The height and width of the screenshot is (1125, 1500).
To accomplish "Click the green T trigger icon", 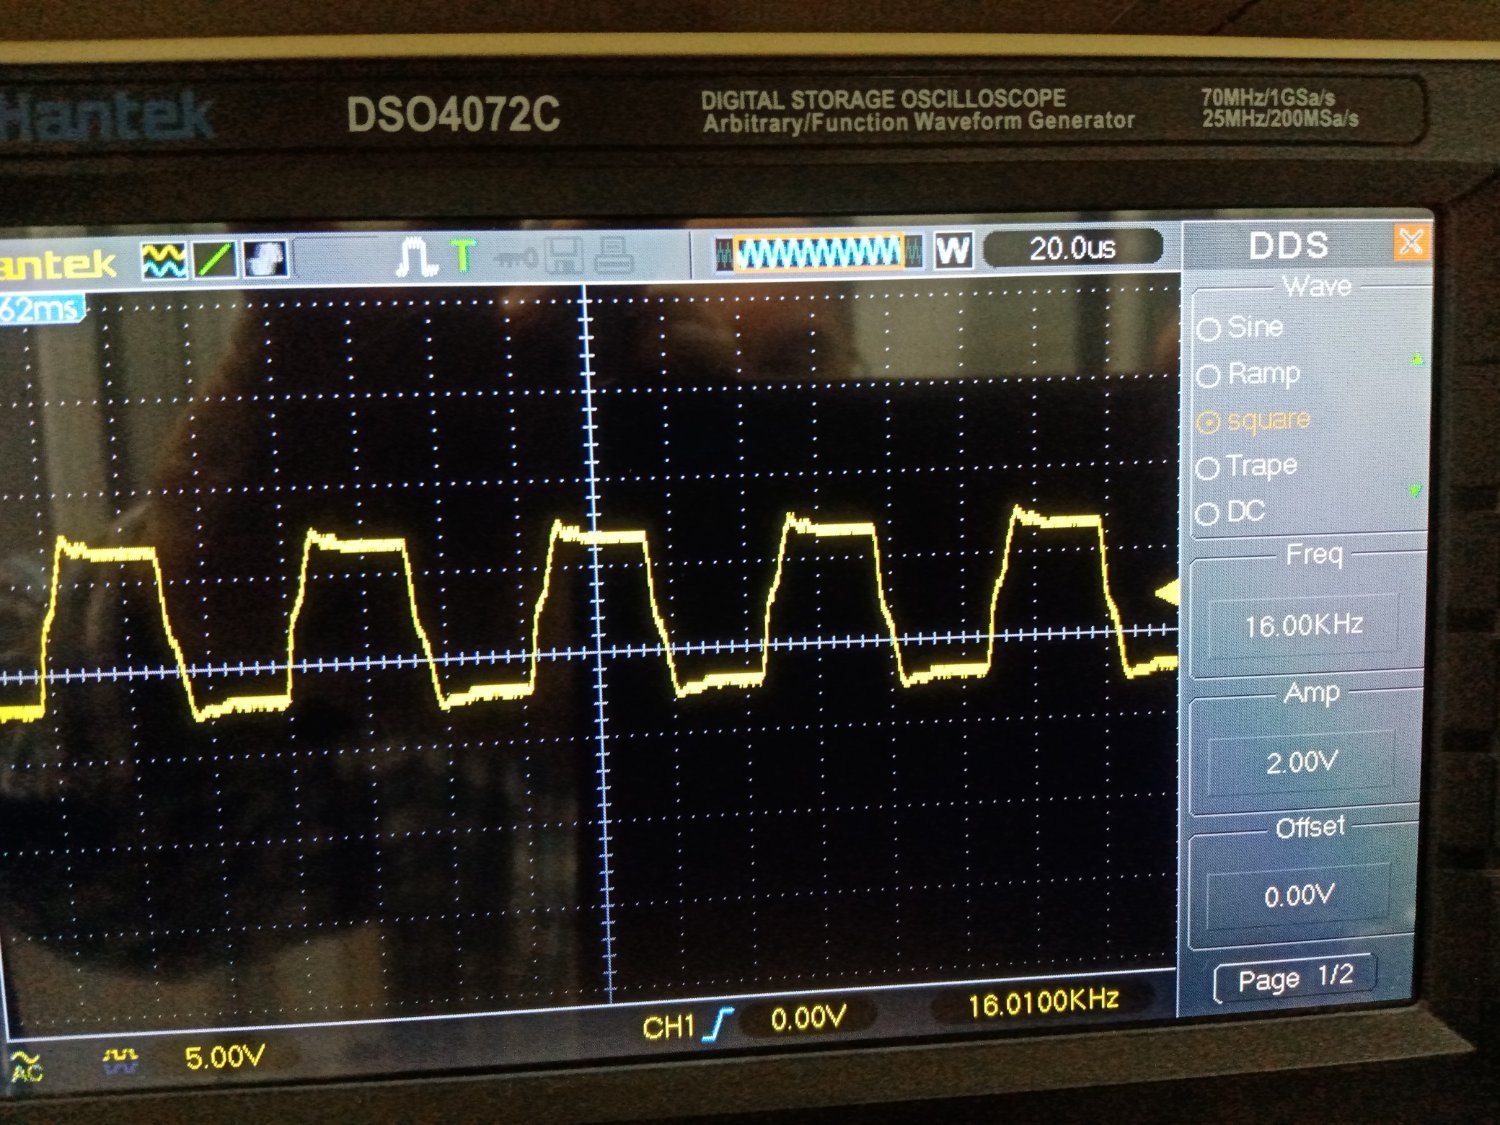I will 462,256.
